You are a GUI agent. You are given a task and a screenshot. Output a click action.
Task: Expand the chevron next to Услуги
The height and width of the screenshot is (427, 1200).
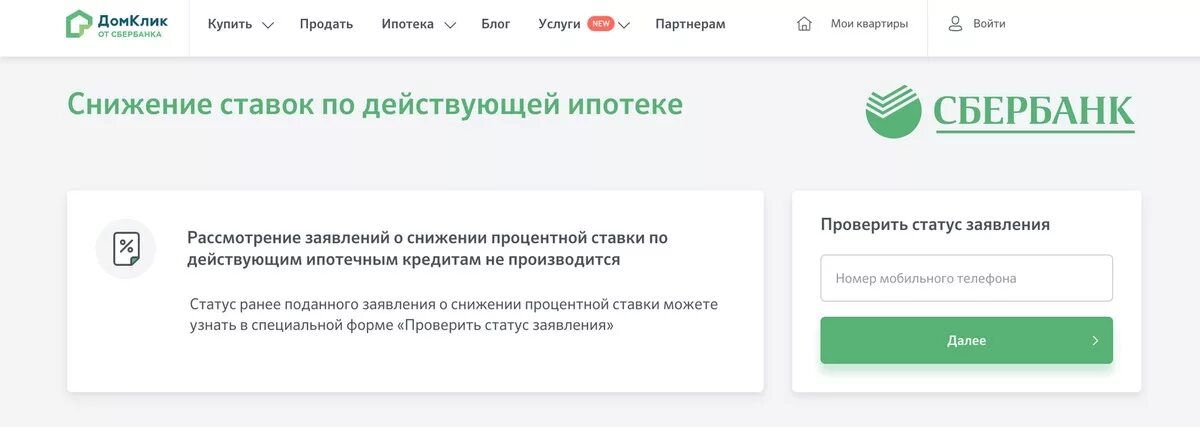pyautogui.click(x=624, y=25)
